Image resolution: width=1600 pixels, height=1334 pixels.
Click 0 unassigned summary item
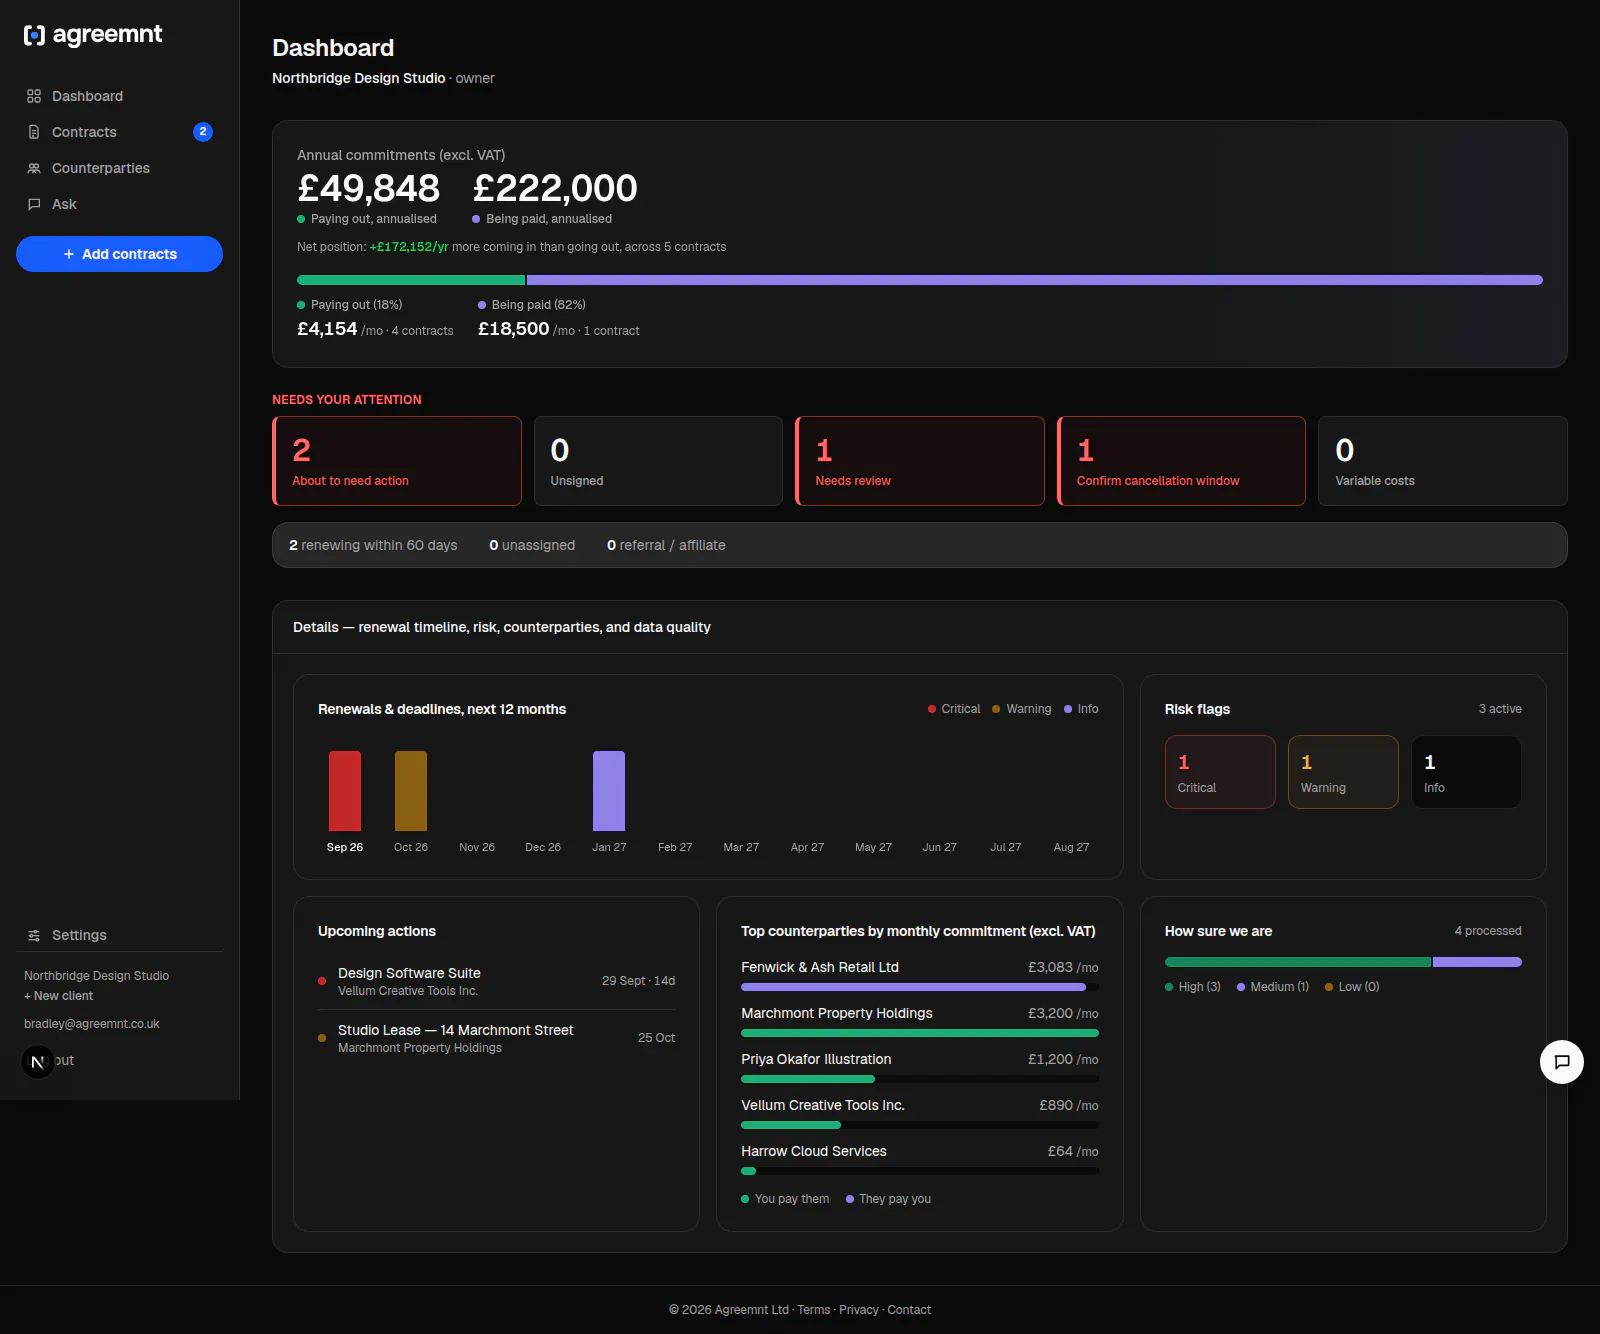[x=532, y=545]
